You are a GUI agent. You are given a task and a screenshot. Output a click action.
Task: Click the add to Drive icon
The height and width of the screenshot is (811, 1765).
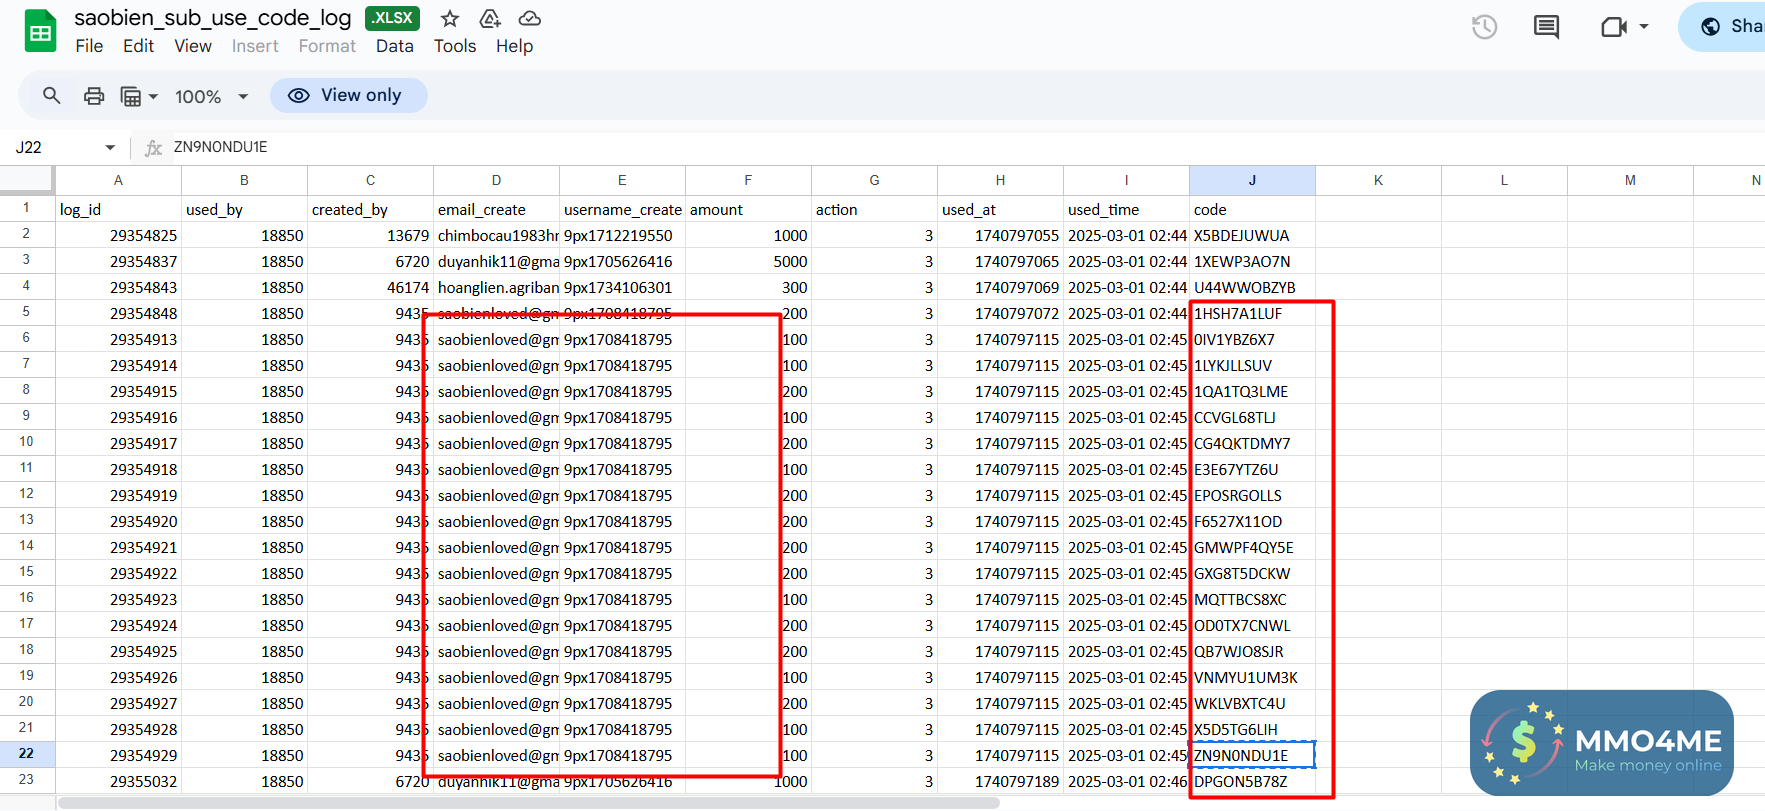click(x=490, y=18)
